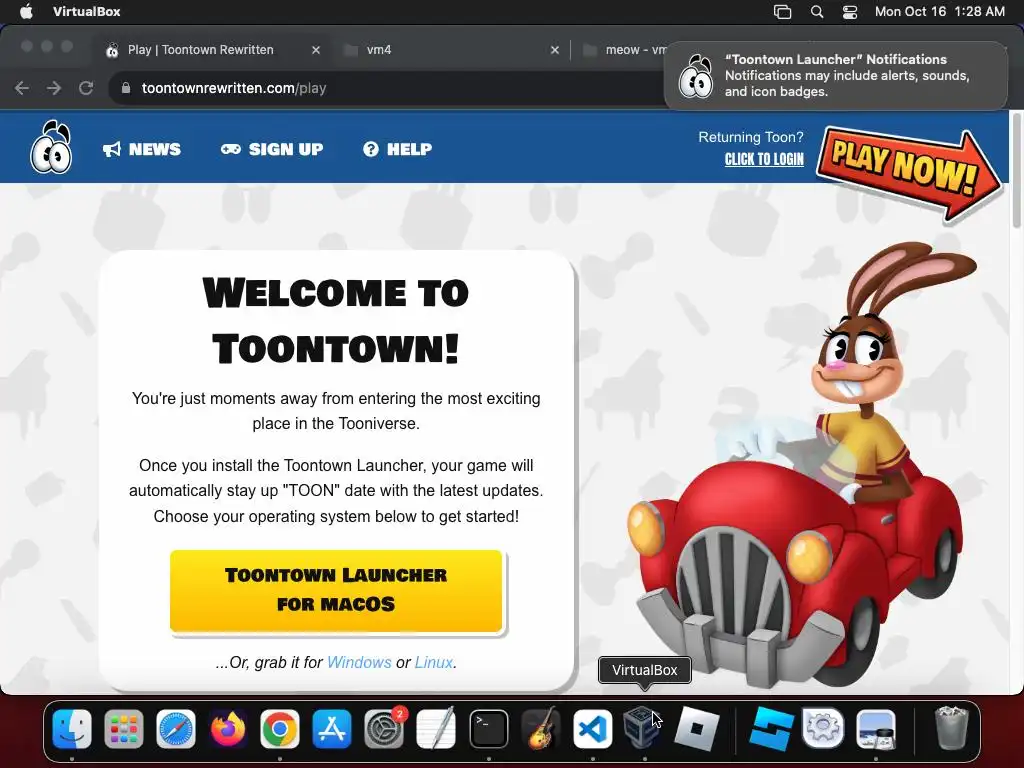Open the Apple menu

click(x=26, y=12)
